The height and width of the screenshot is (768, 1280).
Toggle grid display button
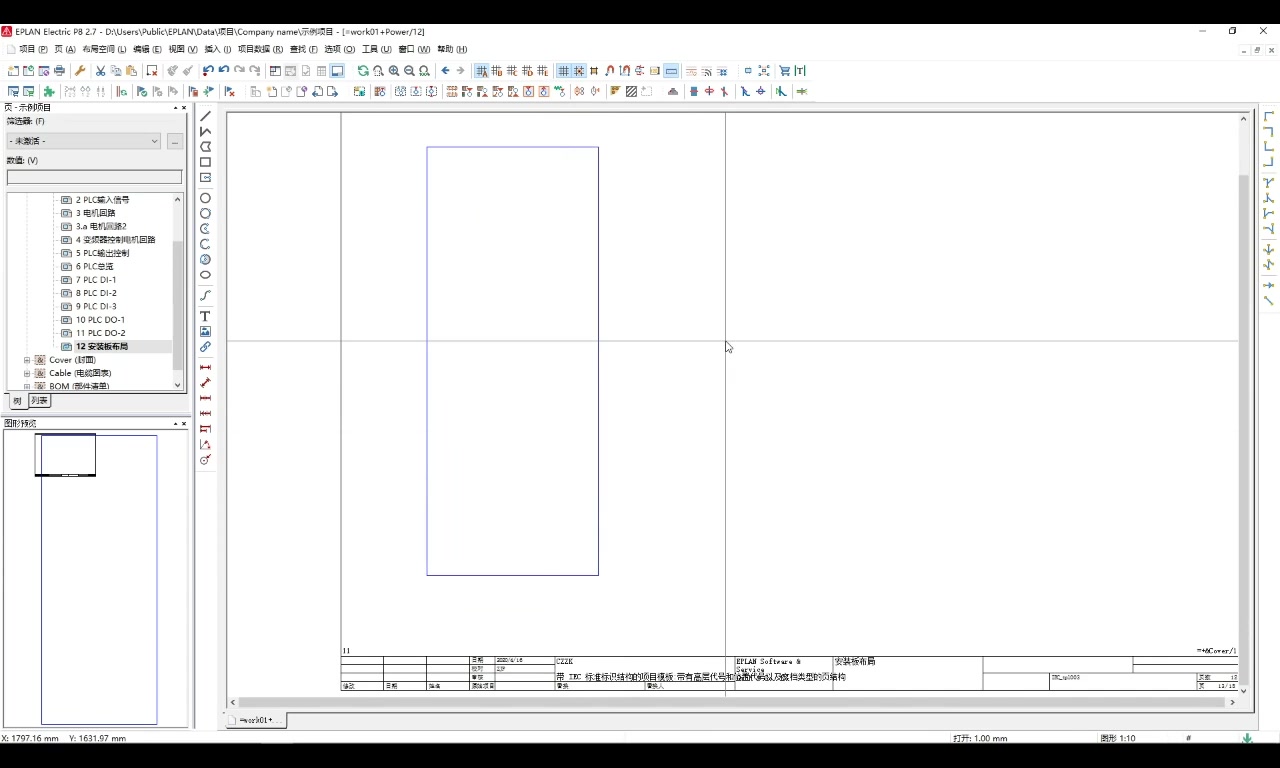(563, 71)
